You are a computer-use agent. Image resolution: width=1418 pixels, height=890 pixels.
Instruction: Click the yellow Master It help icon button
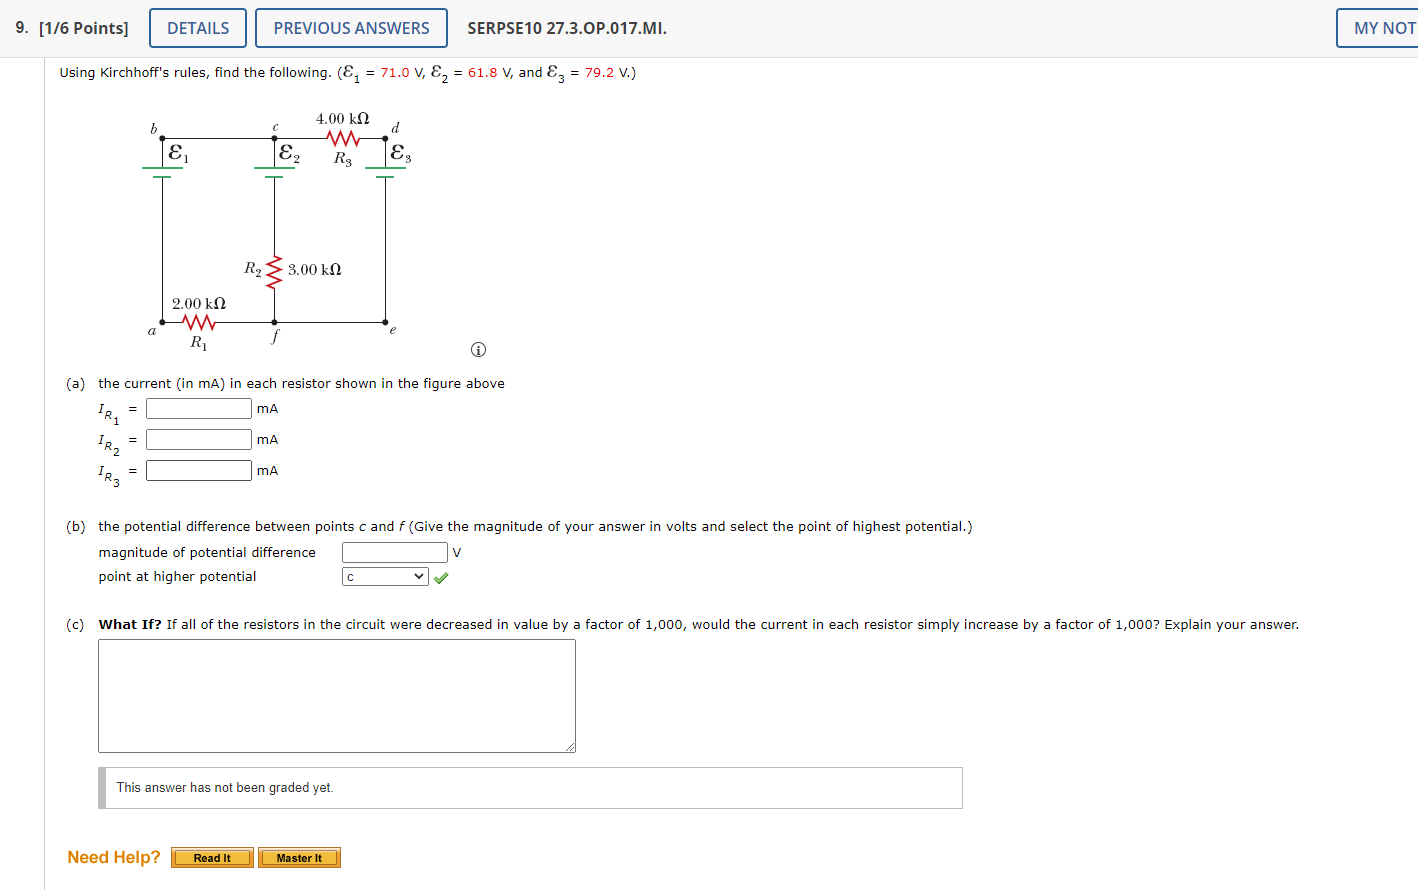pos(299,857)
